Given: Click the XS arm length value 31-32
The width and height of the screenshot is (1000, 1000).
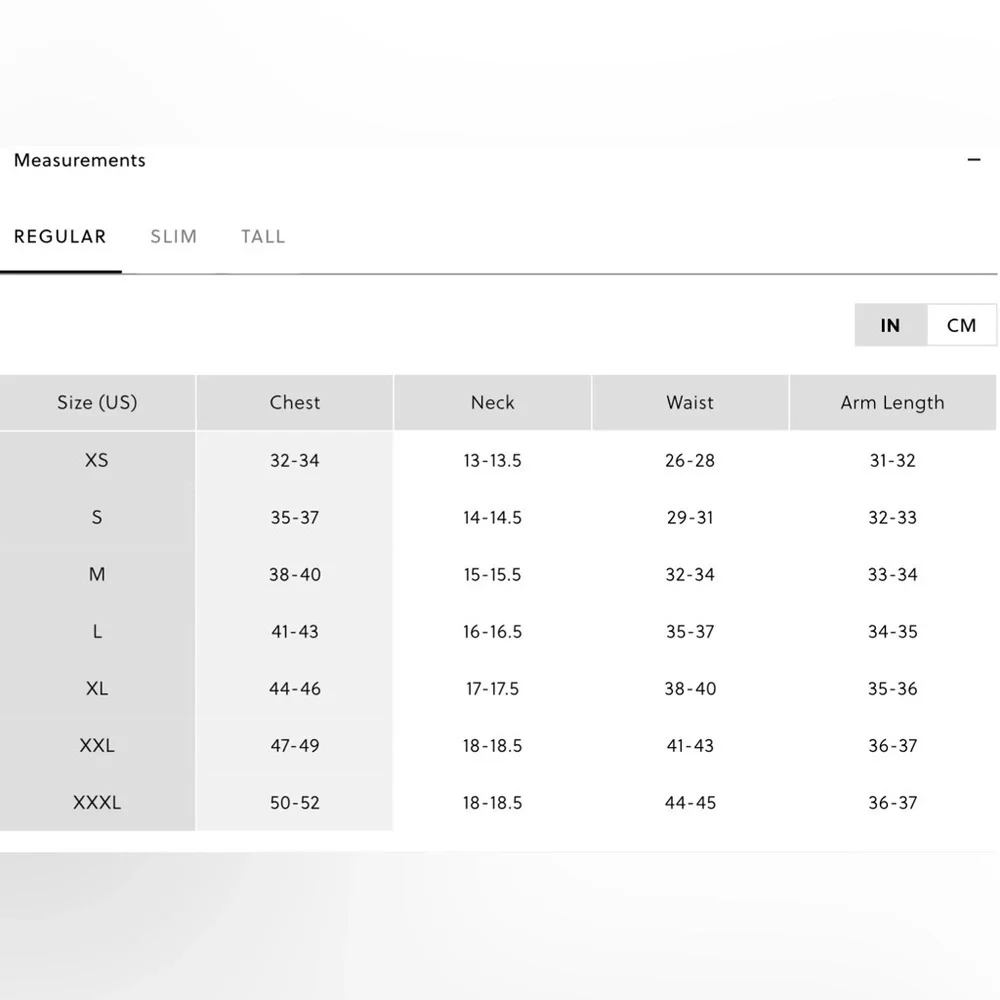Looking at the screenshot, I should click(892, 460).
